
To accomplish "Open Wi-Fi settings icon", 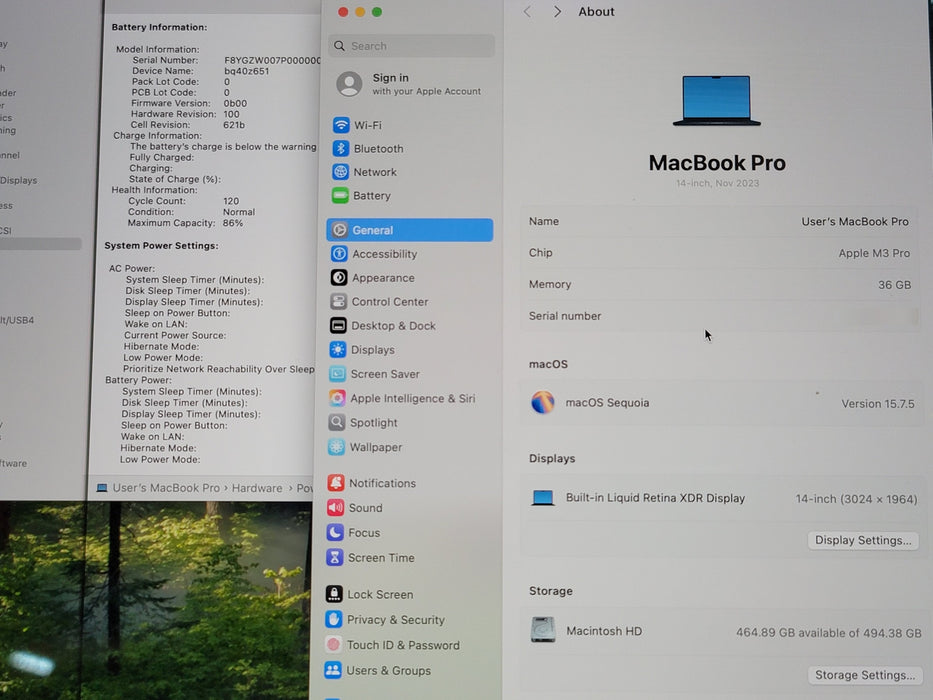I will (341, 125).
